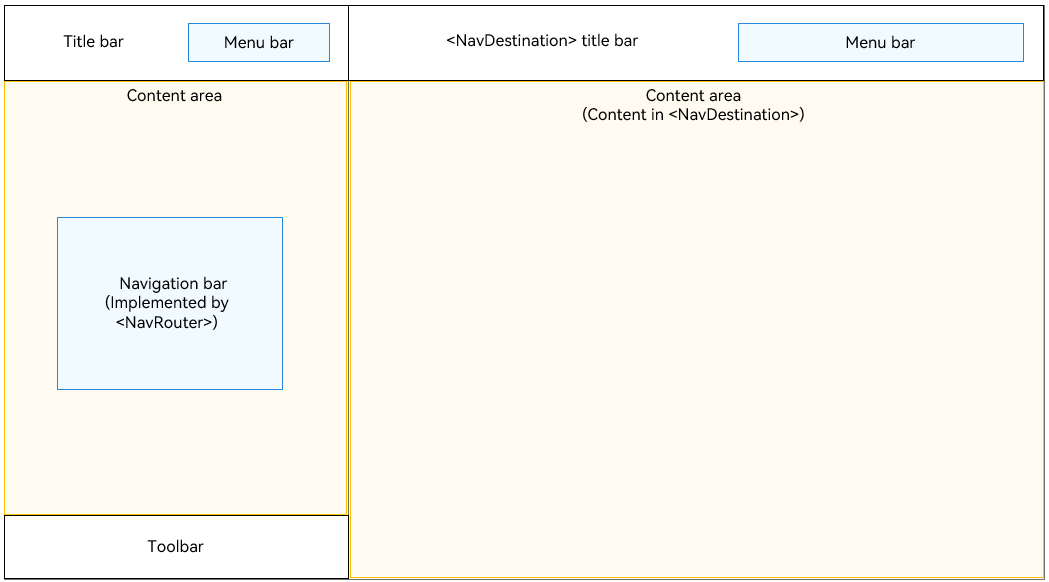The image size is (1049, 582).
Task: Select the "(Content in <NavDestination>)" text
Action: click(693, 115)
